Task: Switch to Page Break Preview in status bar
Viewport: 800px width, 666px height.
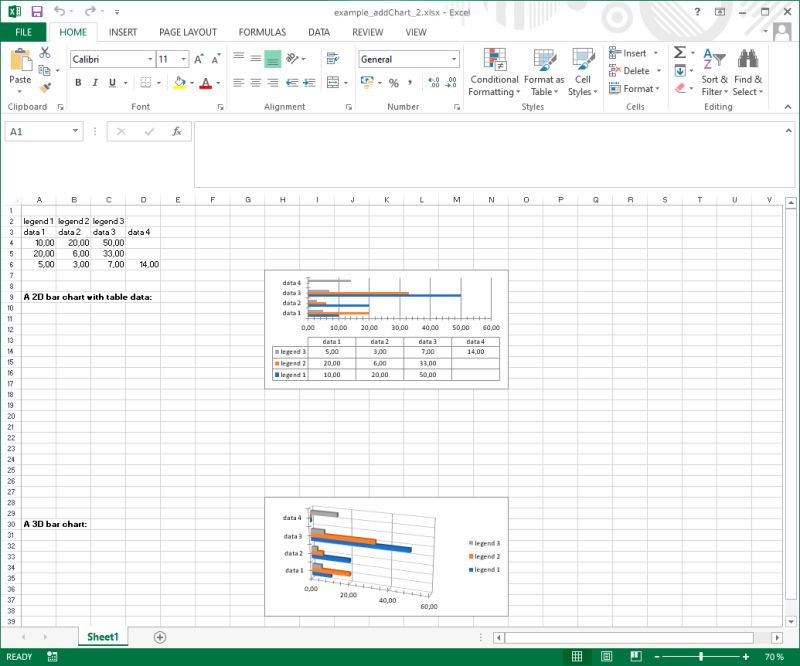Action: [x=636, y=656]
